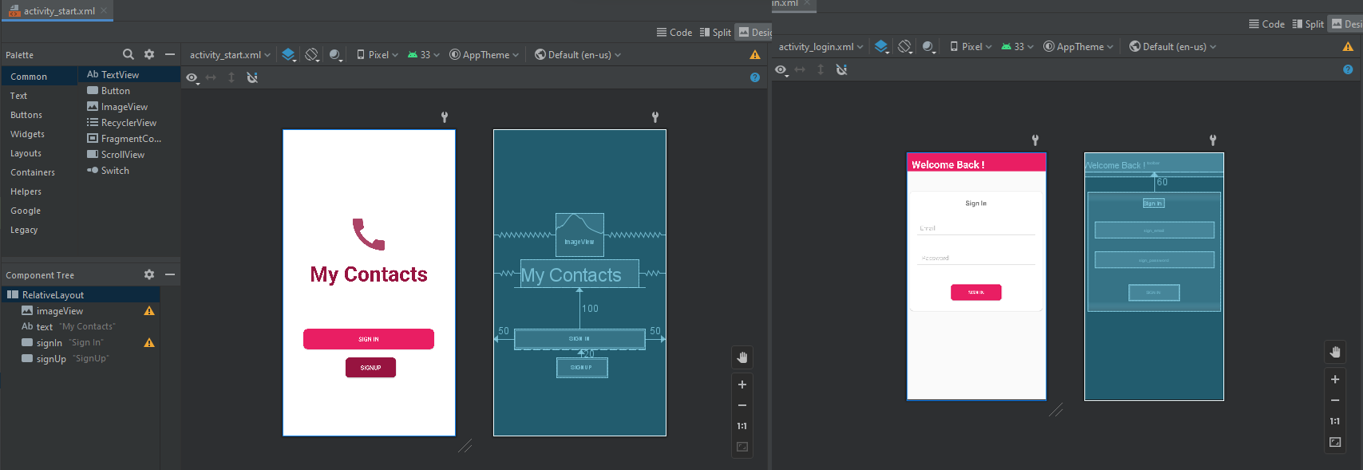Select the Widgets category in Palette
Screen dimensions: 1363x470
27,134
